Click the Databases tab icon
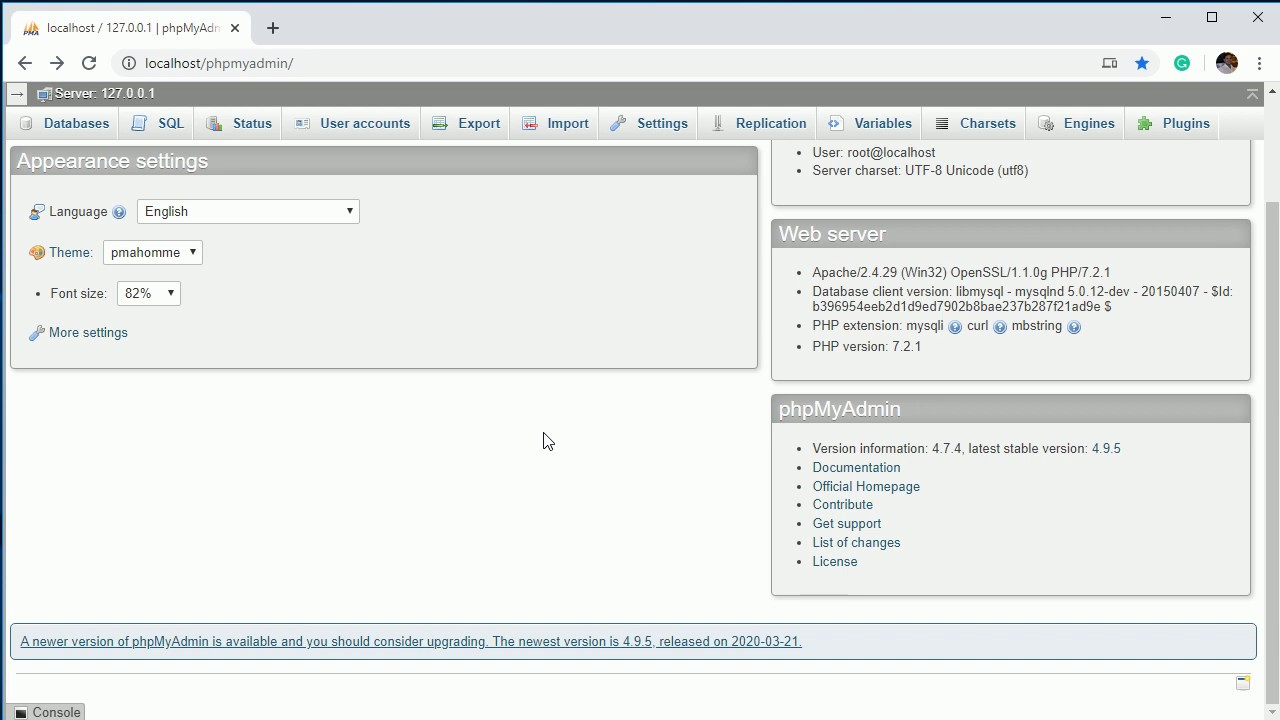Screen dimensions: 1280x720 (27, 124)
